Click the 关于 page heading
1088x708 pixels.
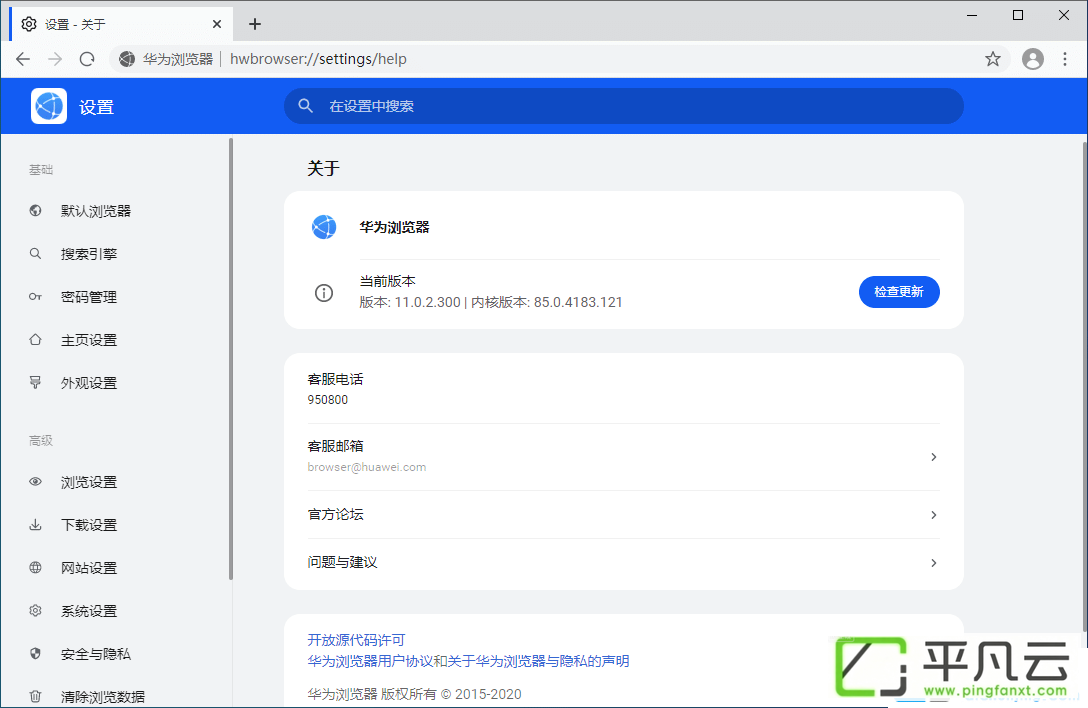(323, 168)
